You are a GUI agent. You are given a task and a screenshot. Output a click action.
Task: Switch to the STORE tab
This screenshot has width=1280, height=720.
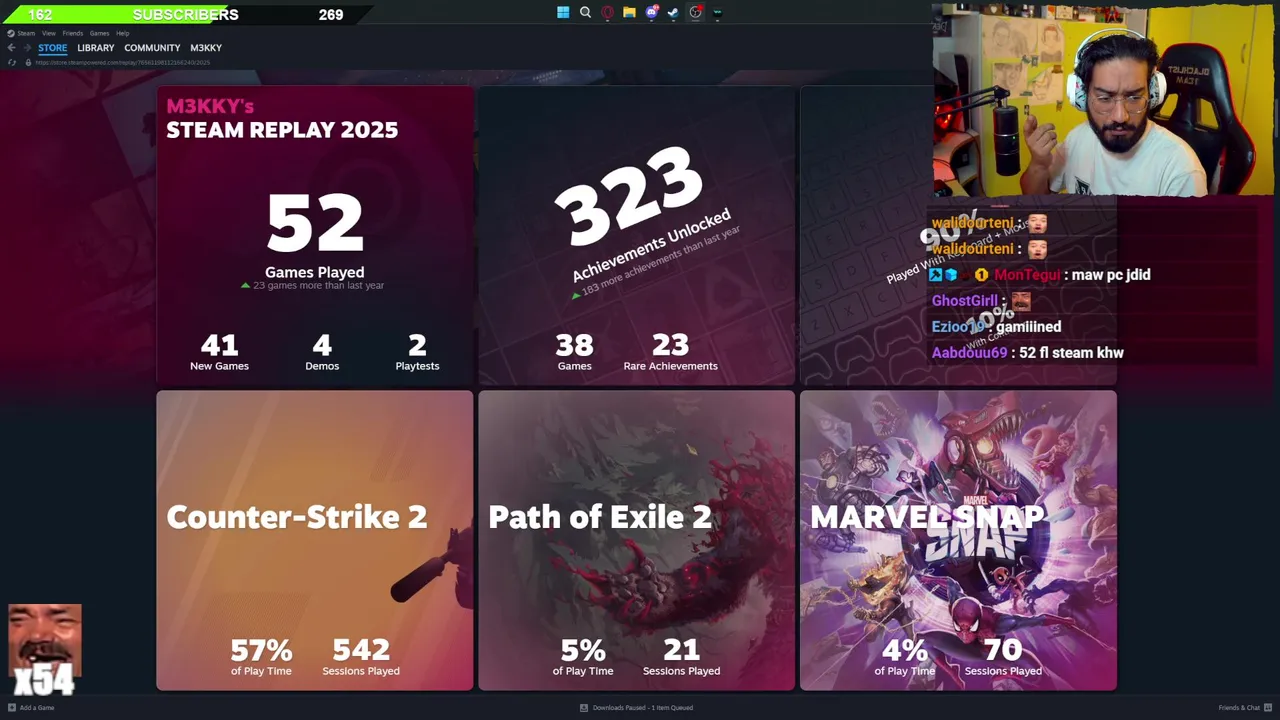click(x=53, y=48)
